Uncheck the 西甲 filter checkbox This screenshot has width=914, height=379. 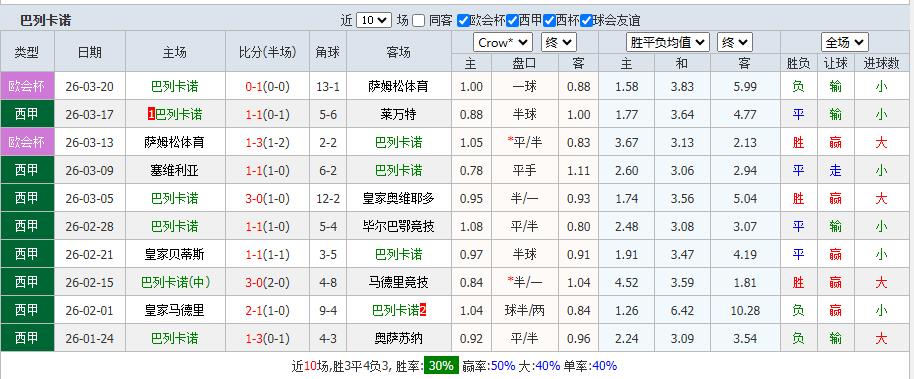coord(512,20)
